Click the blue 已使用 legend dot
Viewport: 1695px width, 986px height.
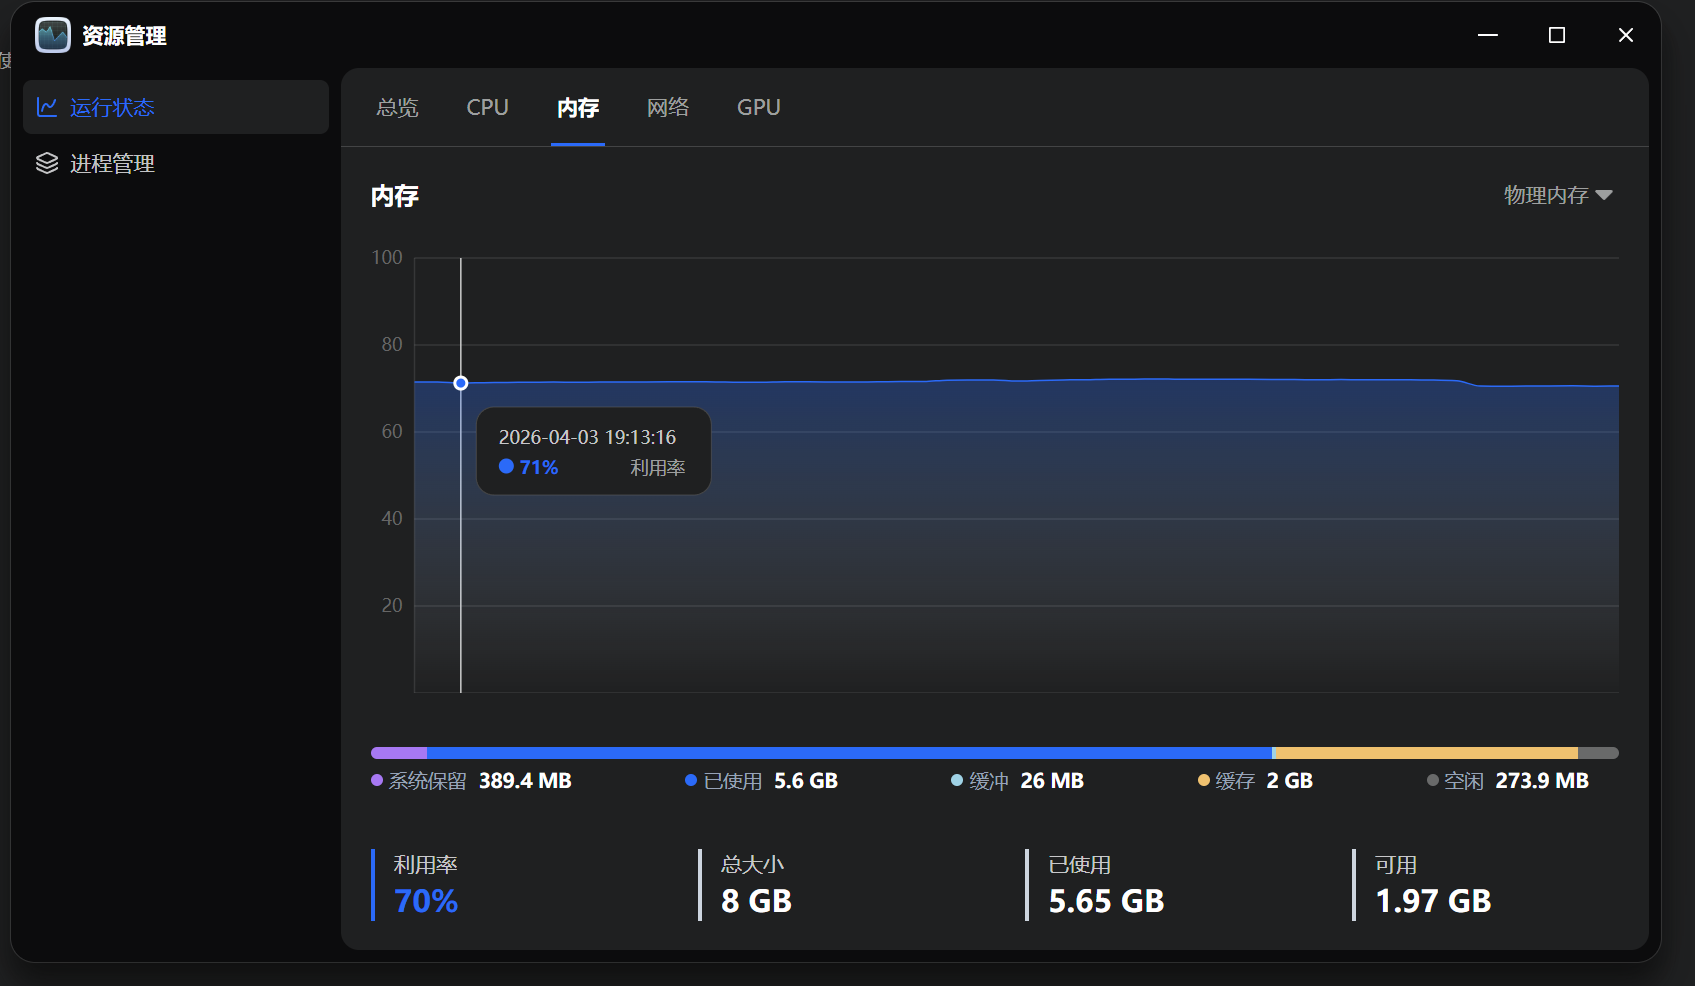(691, 781)
